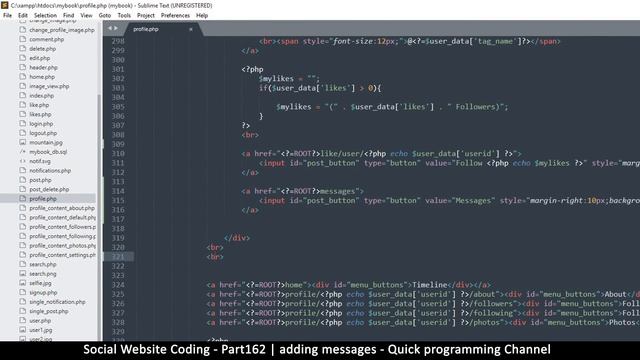Open the Find menu
The image size is (640, 360).
[69, 16]
